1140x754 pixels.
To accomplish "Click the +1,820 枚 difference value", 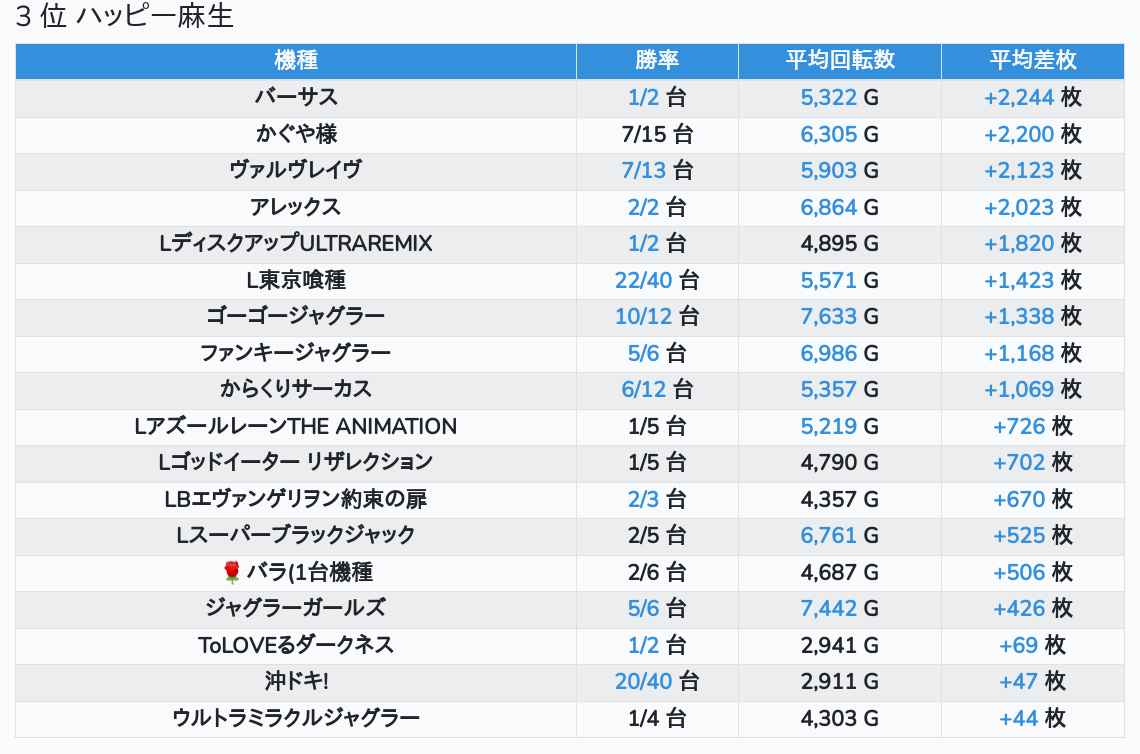I will [x=1032, y=244].
